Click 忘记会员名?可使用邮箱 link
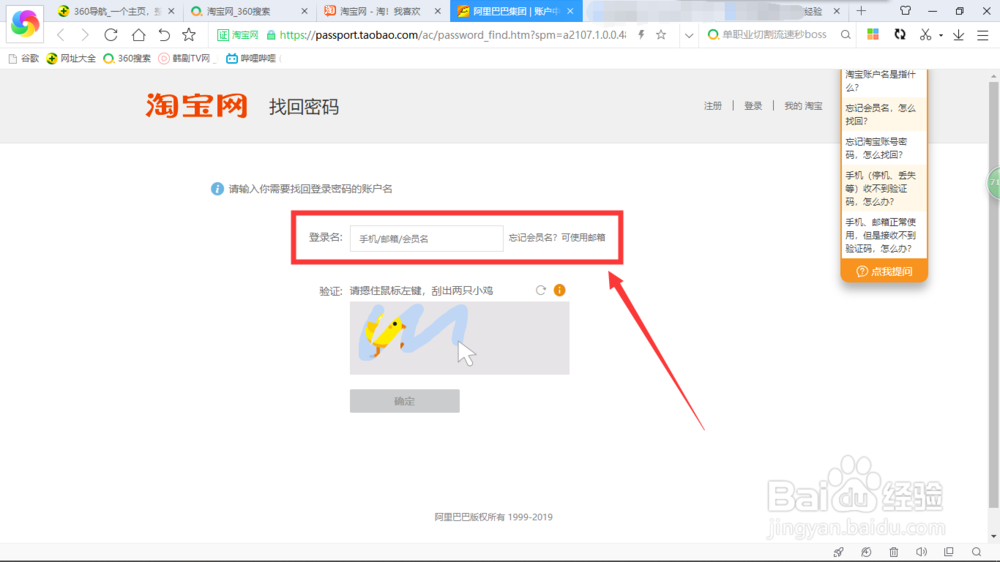Screen dimensions: 1000x562 click(557, 237)
